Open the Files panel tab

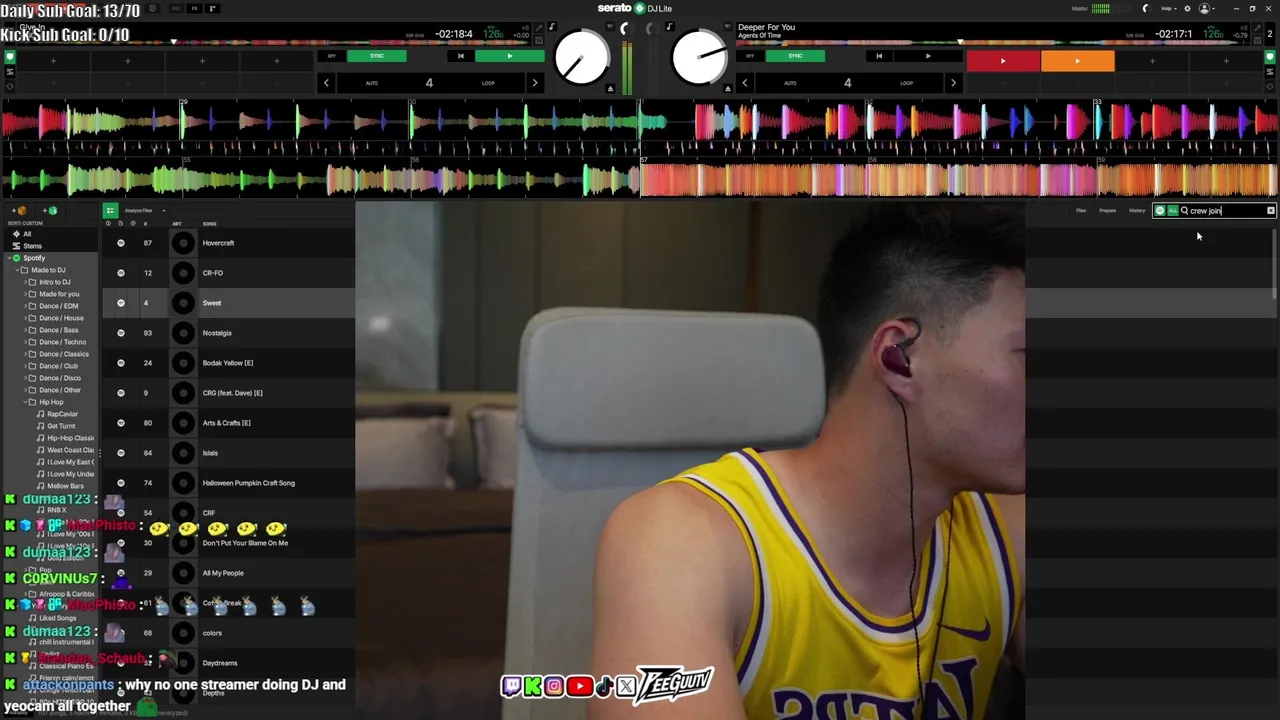1081,210
